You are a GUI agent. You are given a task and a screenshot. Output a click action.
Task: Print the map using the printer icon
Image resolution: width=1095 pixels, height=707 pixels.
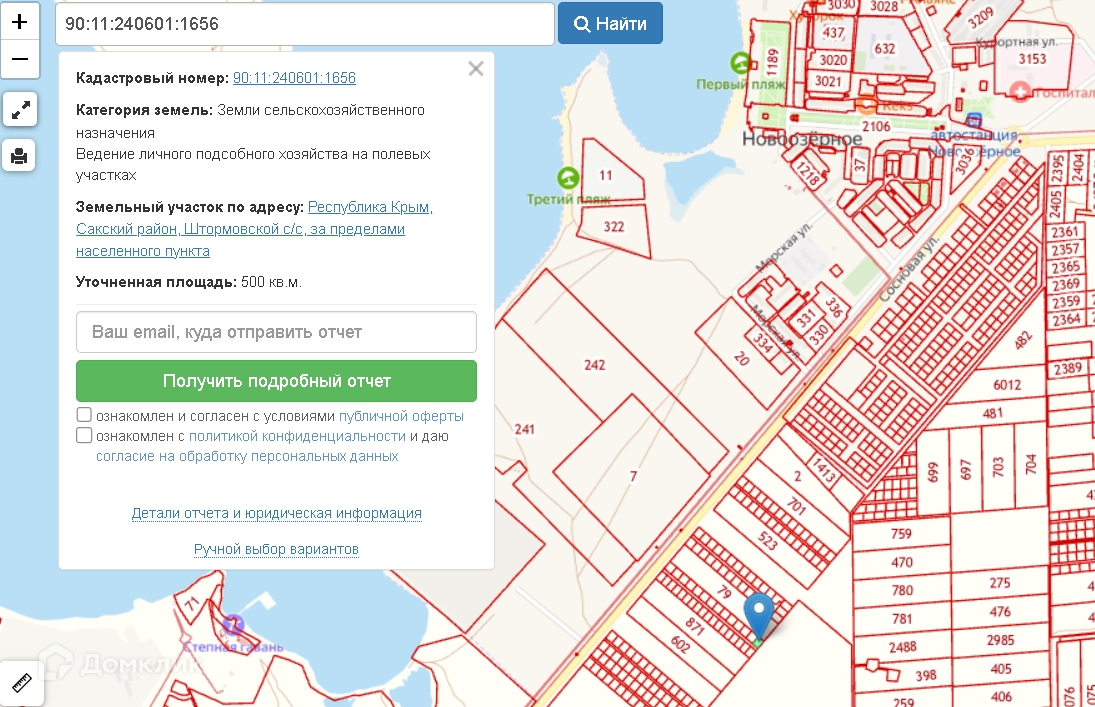point(19,155)
